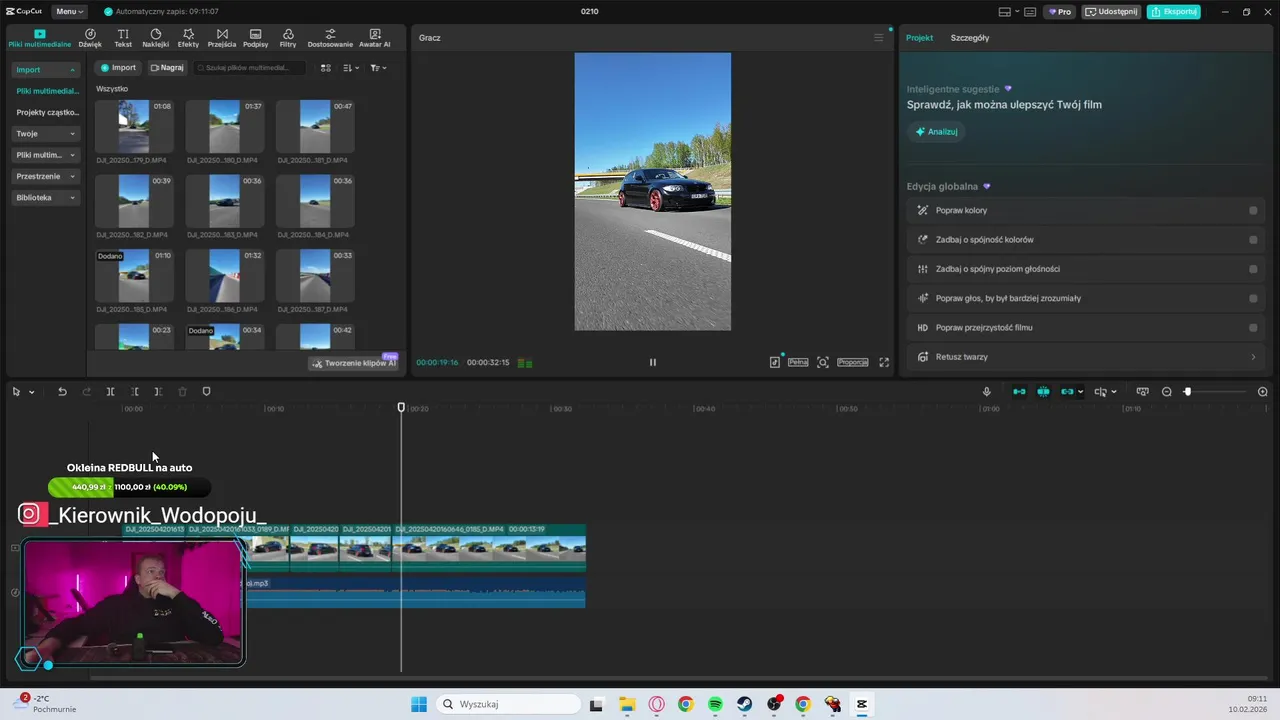Click the media search input field
Viewport: 1280px width, 720px height.
pyautogui.click(x=250, y=68)
